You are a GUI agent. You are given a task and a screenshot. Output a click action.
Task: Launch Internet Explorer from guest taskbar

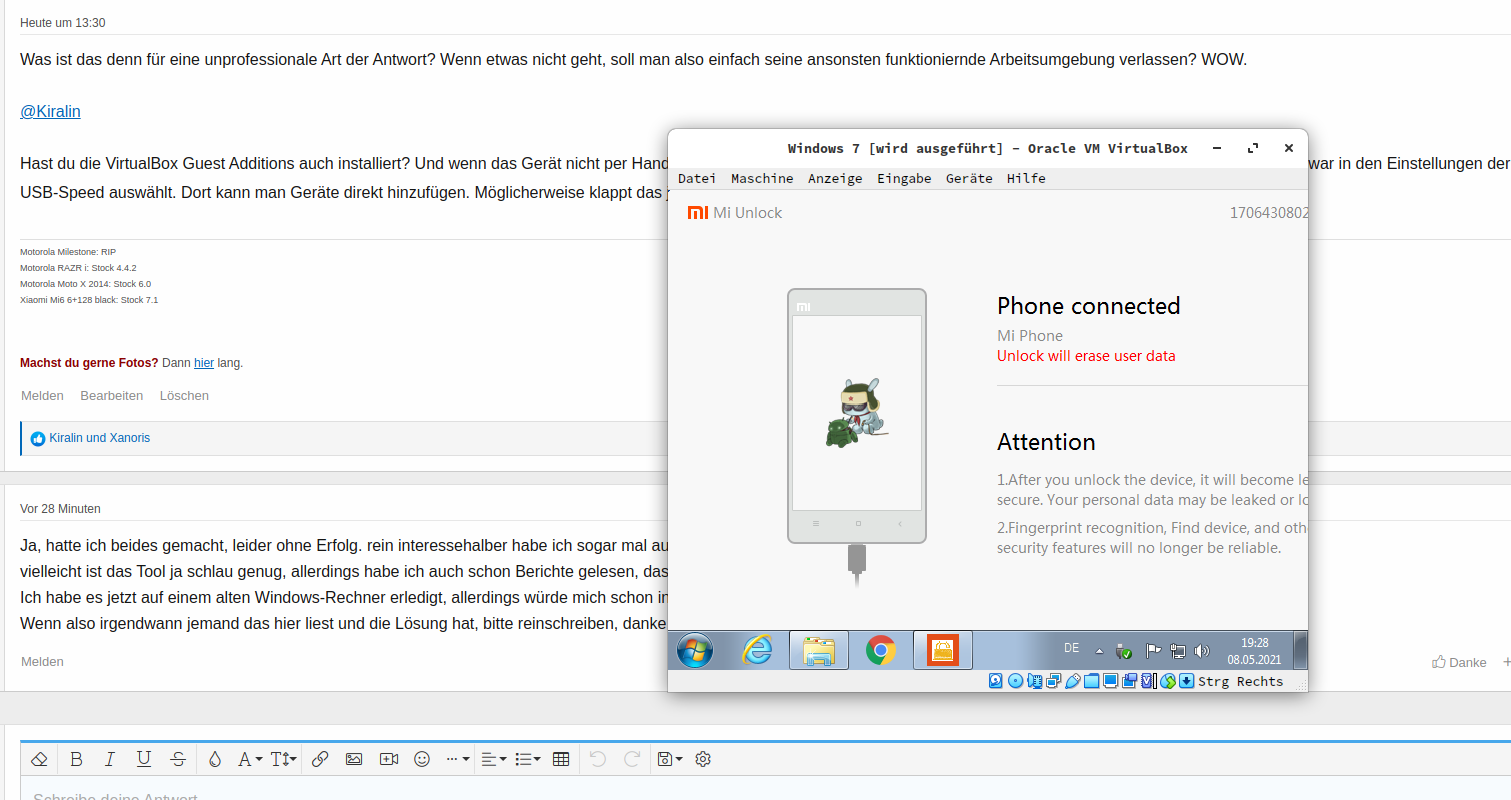click(x=758, y=651)
